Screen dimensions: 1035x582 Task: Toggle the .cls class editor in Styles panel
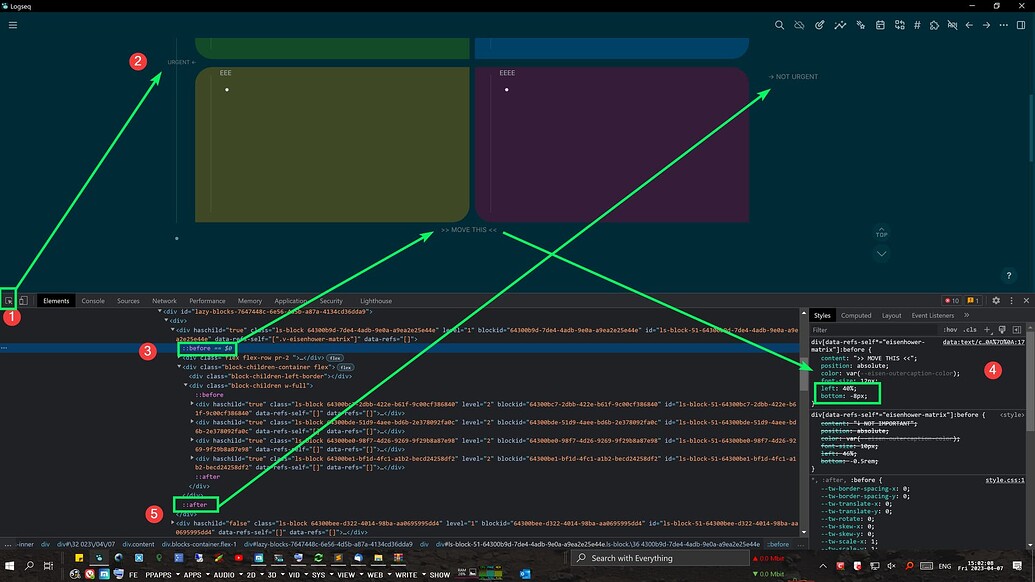(x=972, y=330)
